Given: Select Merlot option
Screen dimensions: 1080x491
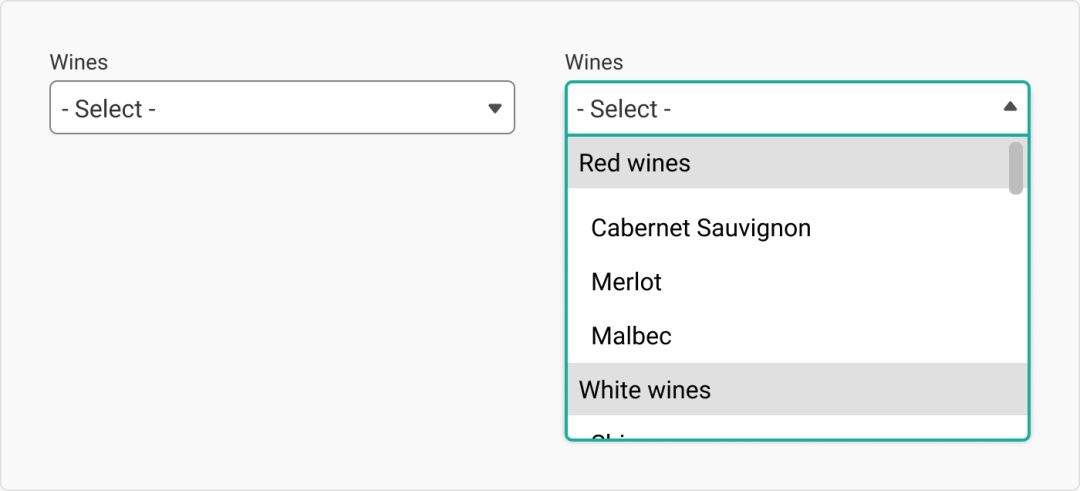Looking at the screenshot, I should coord(626,282).
